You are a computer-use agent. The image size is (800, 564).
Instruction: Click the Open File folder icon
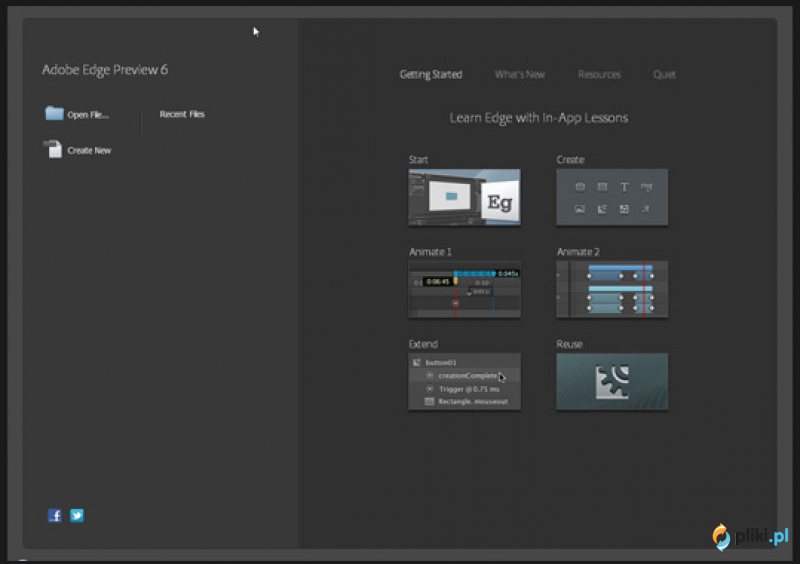[54, 113]
